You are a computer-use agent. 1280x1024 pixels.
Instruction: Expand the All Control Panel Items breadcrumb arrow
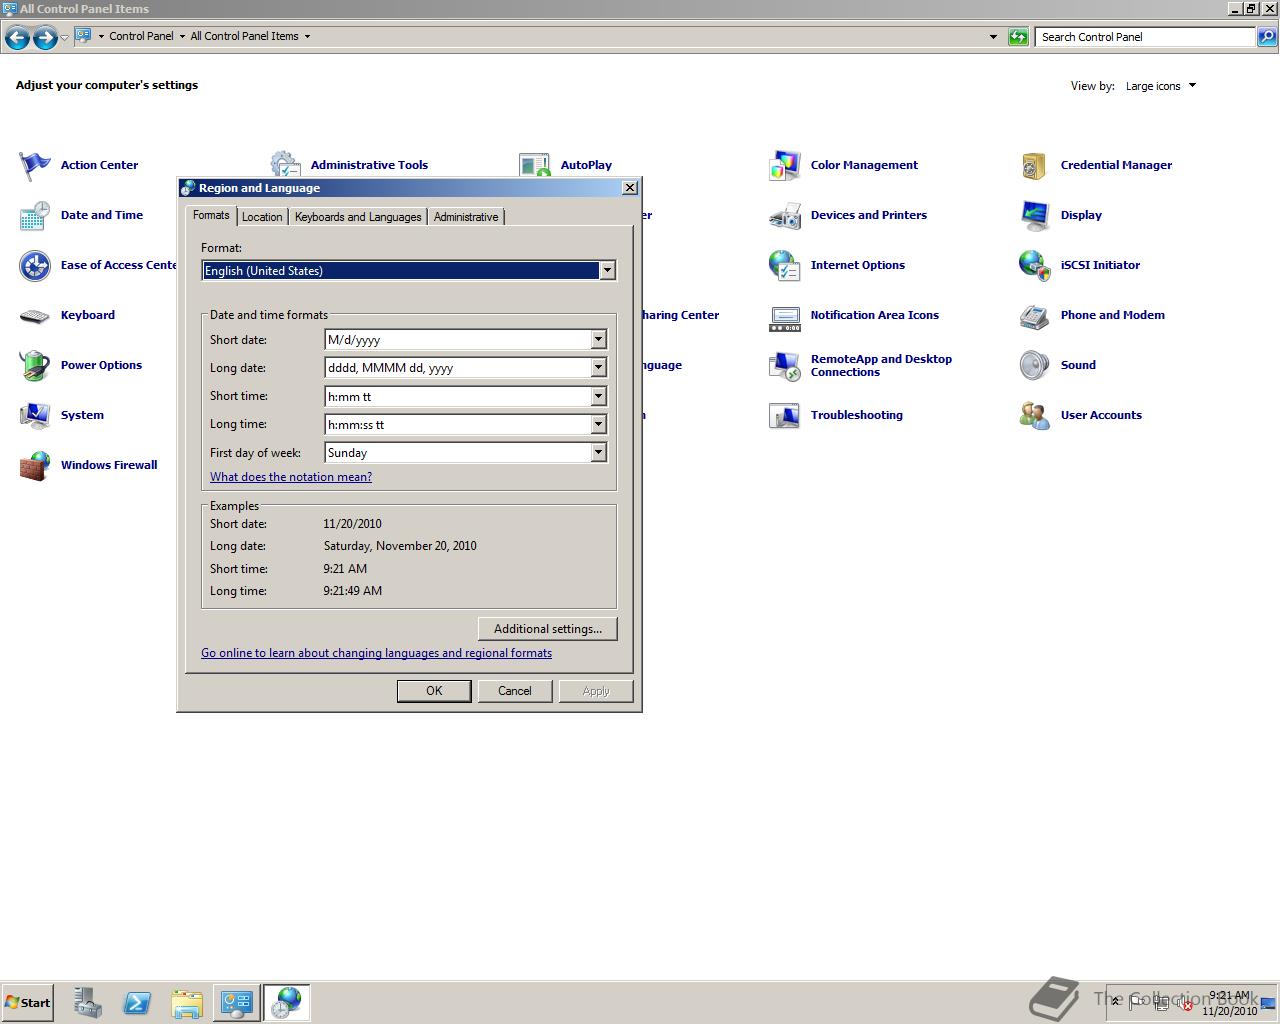coord(307,36)
